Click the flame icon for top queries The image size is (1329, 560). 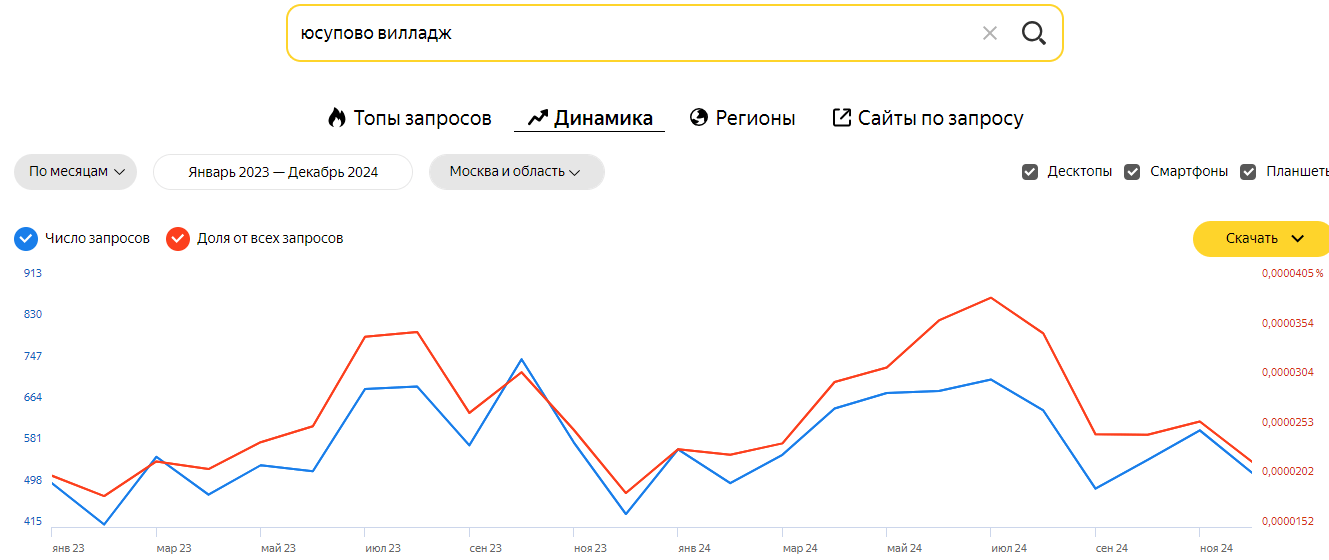pyautogui.click(x=337, y=118)
